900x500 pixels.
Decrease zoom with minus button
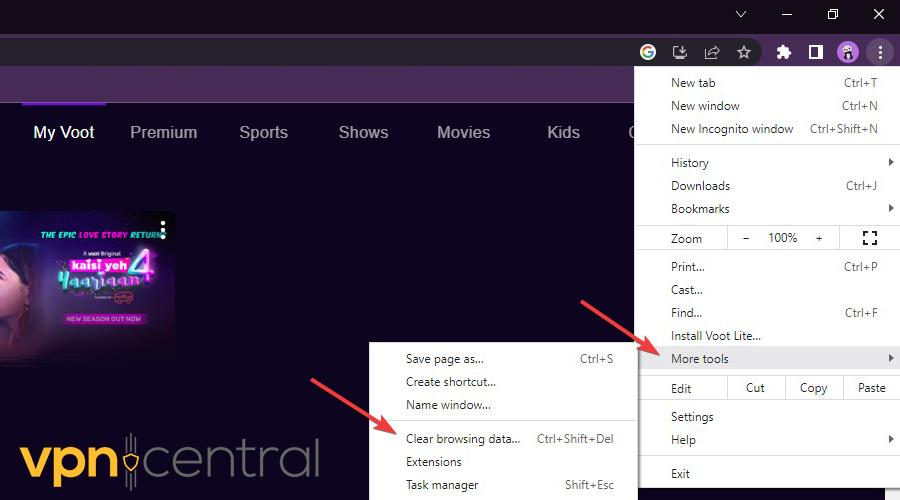click(746, 238)
